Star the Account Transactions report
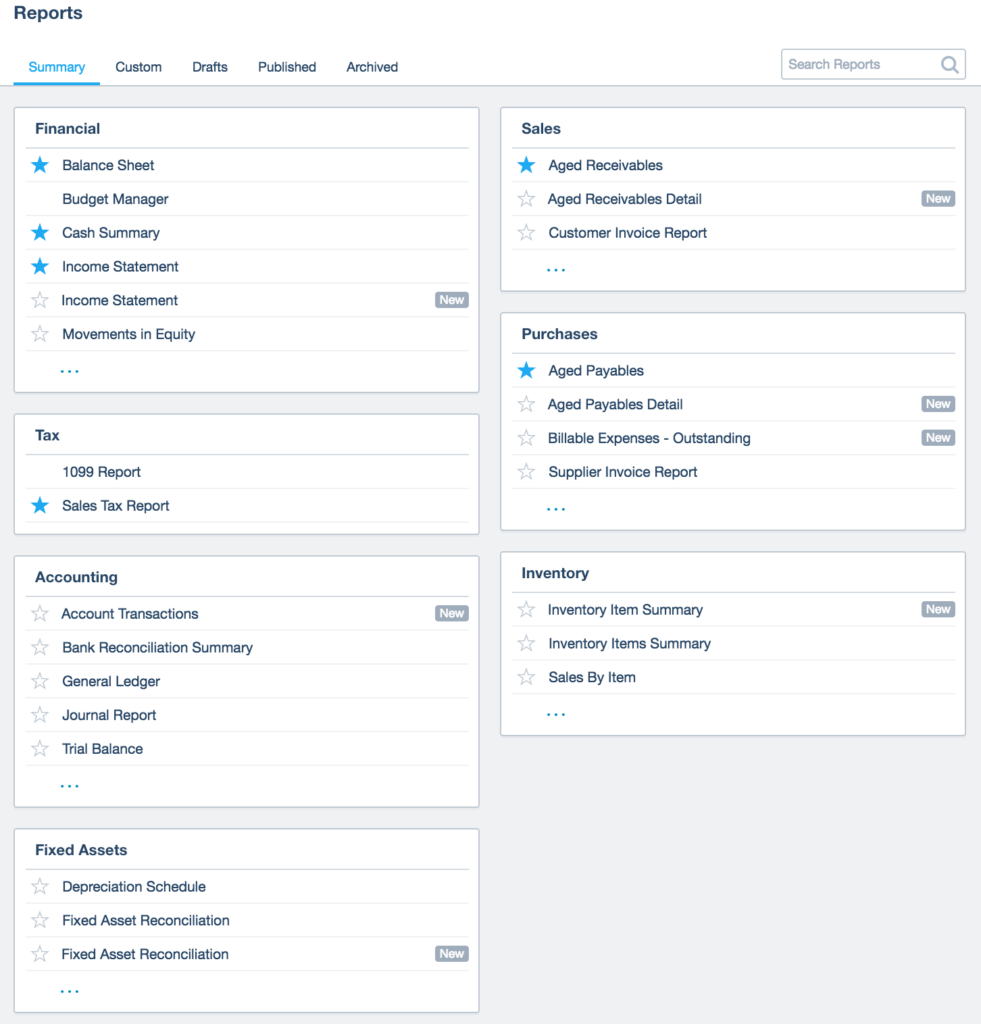This screenshot has width=981, height=1024. coord(39,613)
